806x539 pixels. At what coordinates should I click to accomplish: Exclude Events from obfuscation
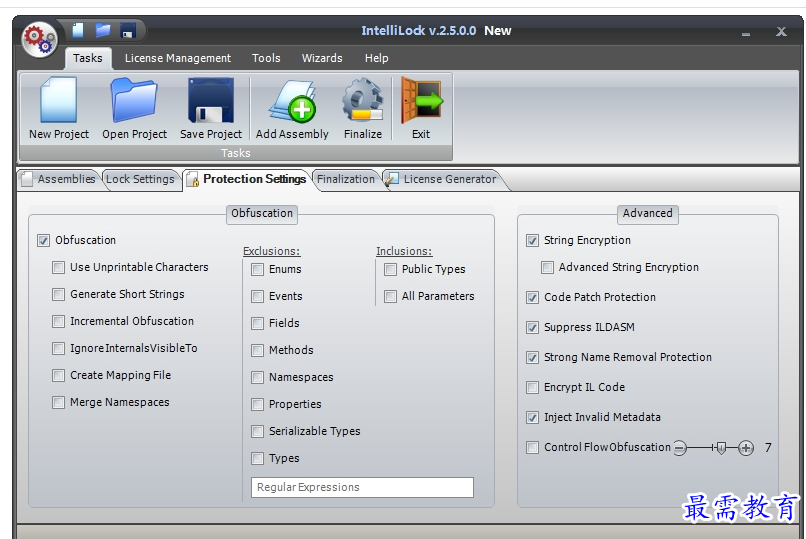coord(258,296)
